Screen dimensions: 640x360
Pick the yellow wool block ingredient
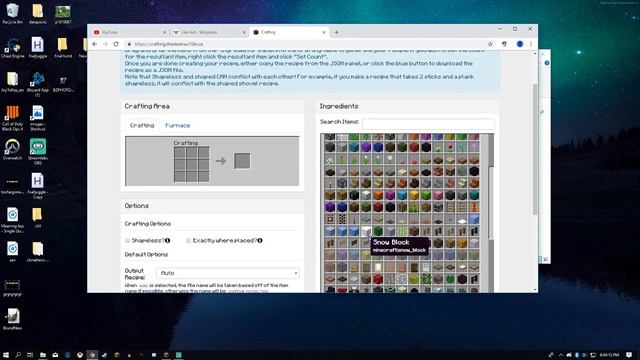(414, 195)
